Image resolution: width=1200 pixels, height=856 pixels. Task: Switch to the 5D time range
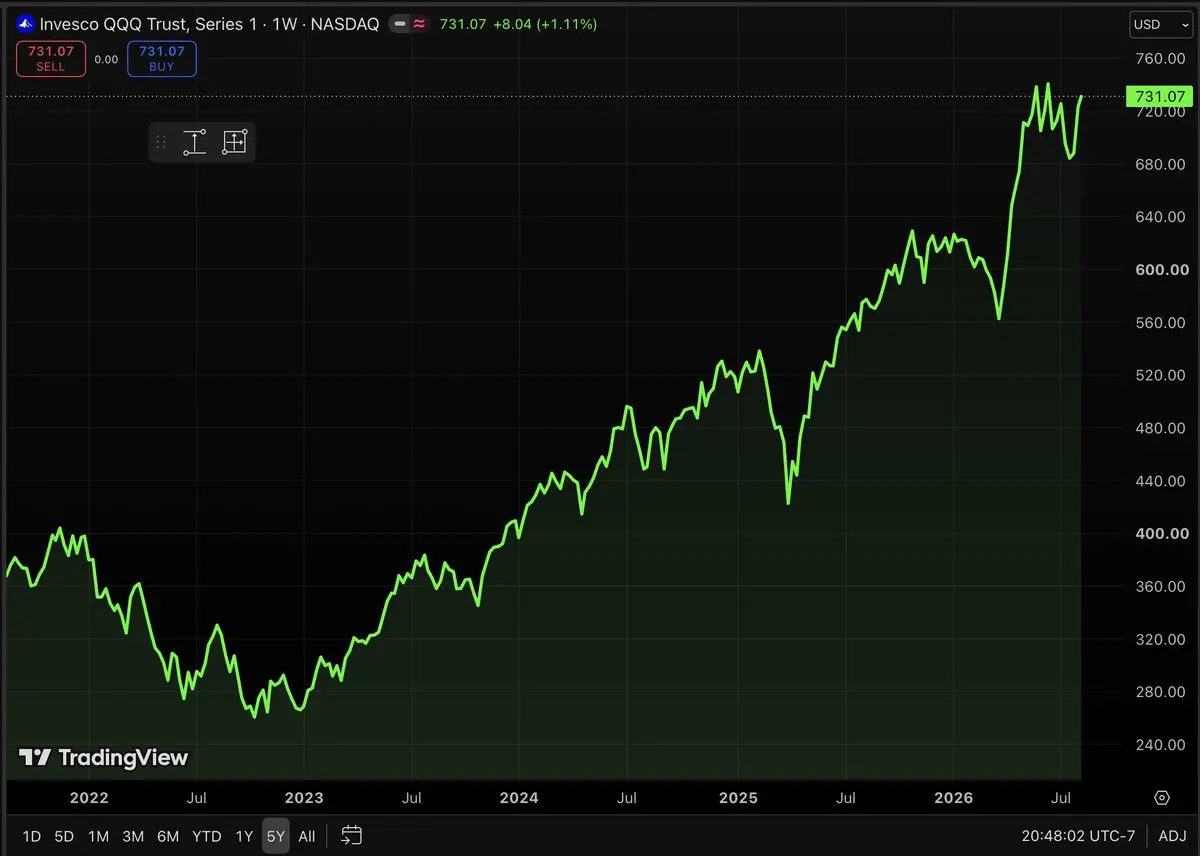click(64, 836)
